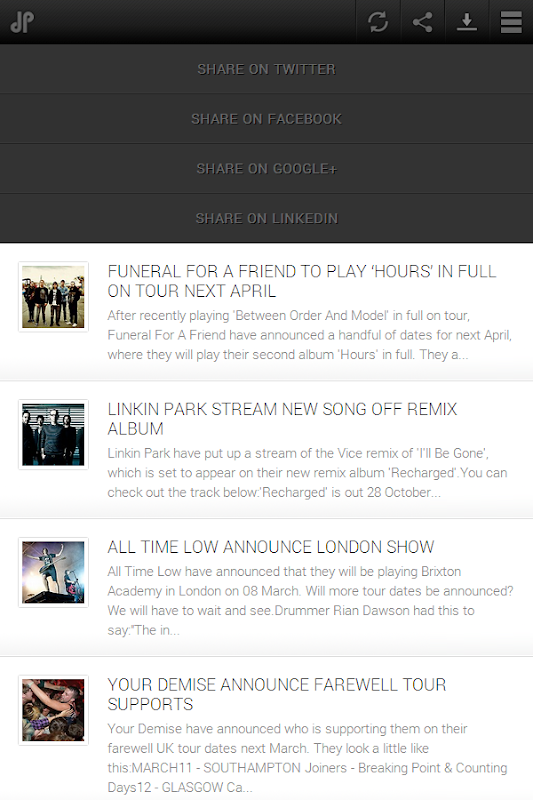The width and height of the screenshot is (533, 800).
Task: Read Your Demise Farewell Tour Supports headline
Action: pyautogui.click(x=276, y=694)
